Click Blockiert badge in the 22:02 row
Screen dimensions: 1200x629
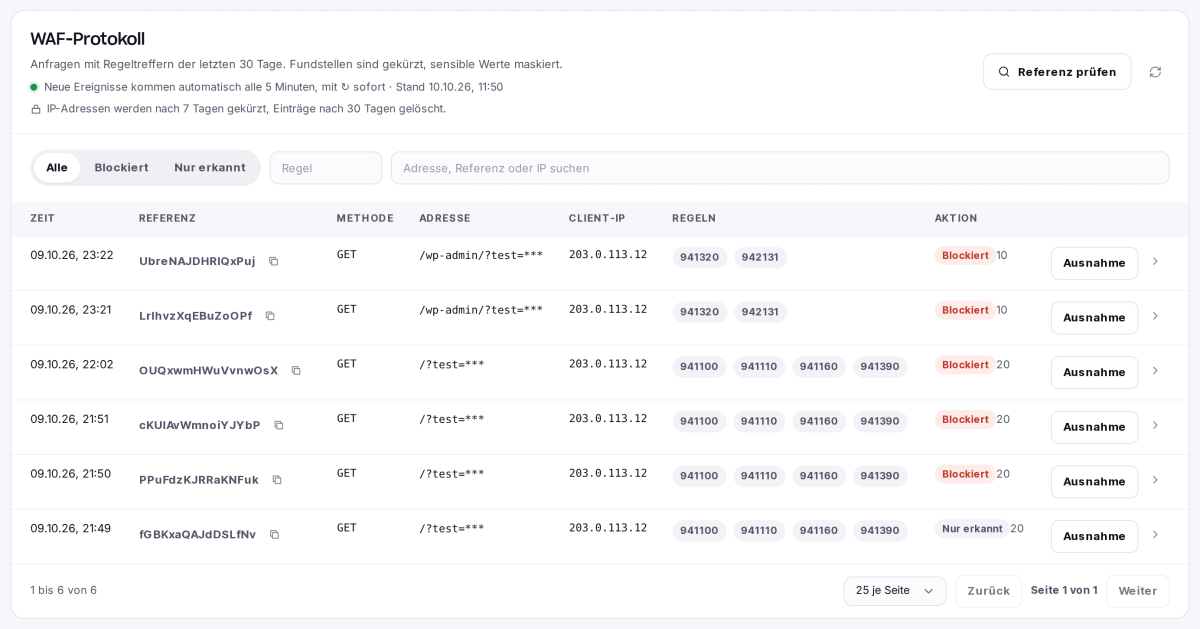pyautogui.click(x=965, y=365)
